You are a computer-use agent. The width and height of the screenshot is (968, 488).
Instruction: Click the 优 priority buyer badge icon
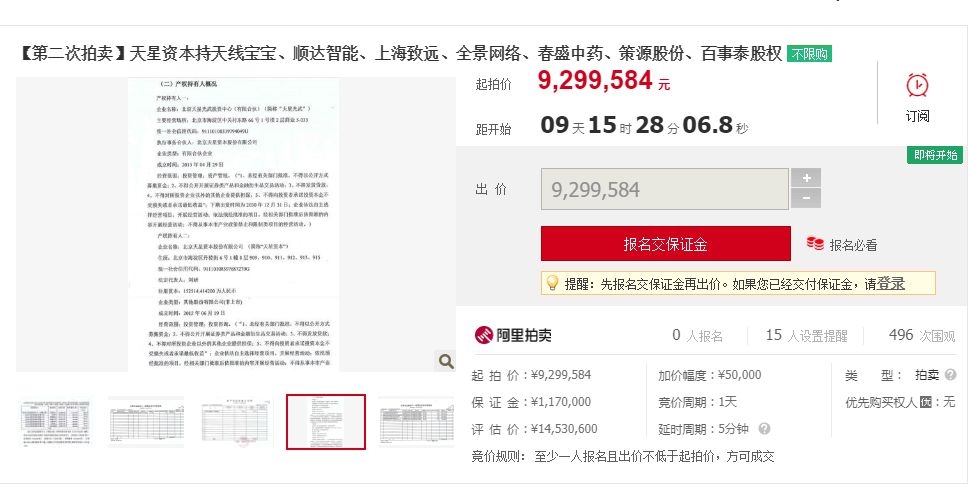tap(925, 402)
